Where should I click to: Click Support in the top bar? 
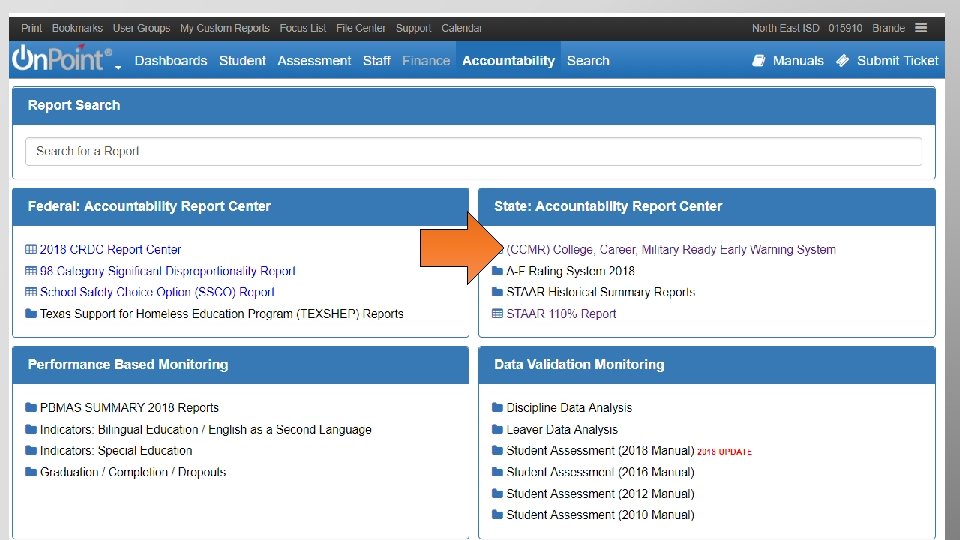(x=413, y=28)
